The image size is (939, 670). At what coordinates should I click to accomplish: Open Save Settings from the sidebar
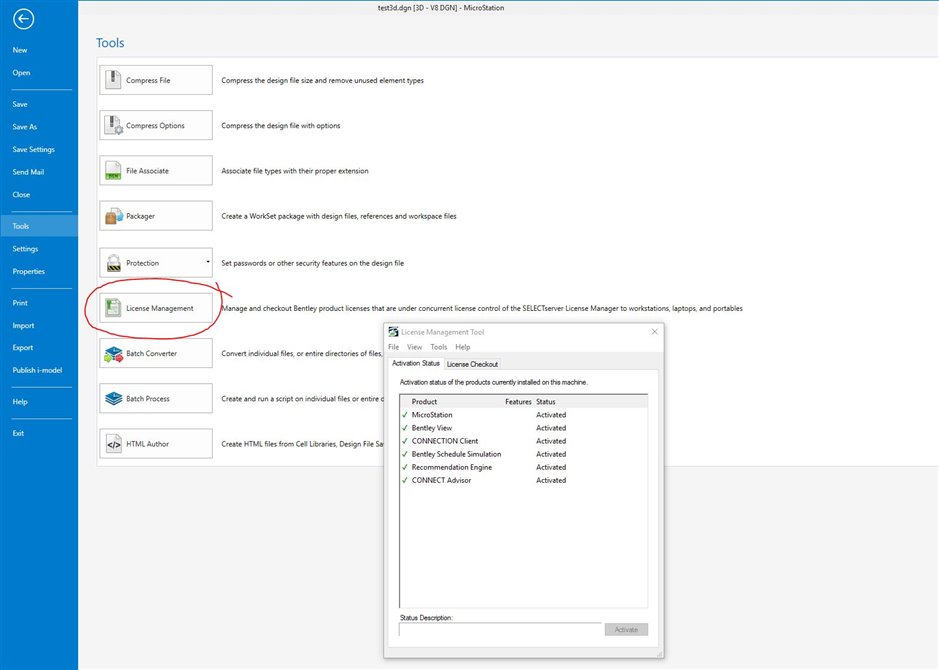(x=34, y=150)
